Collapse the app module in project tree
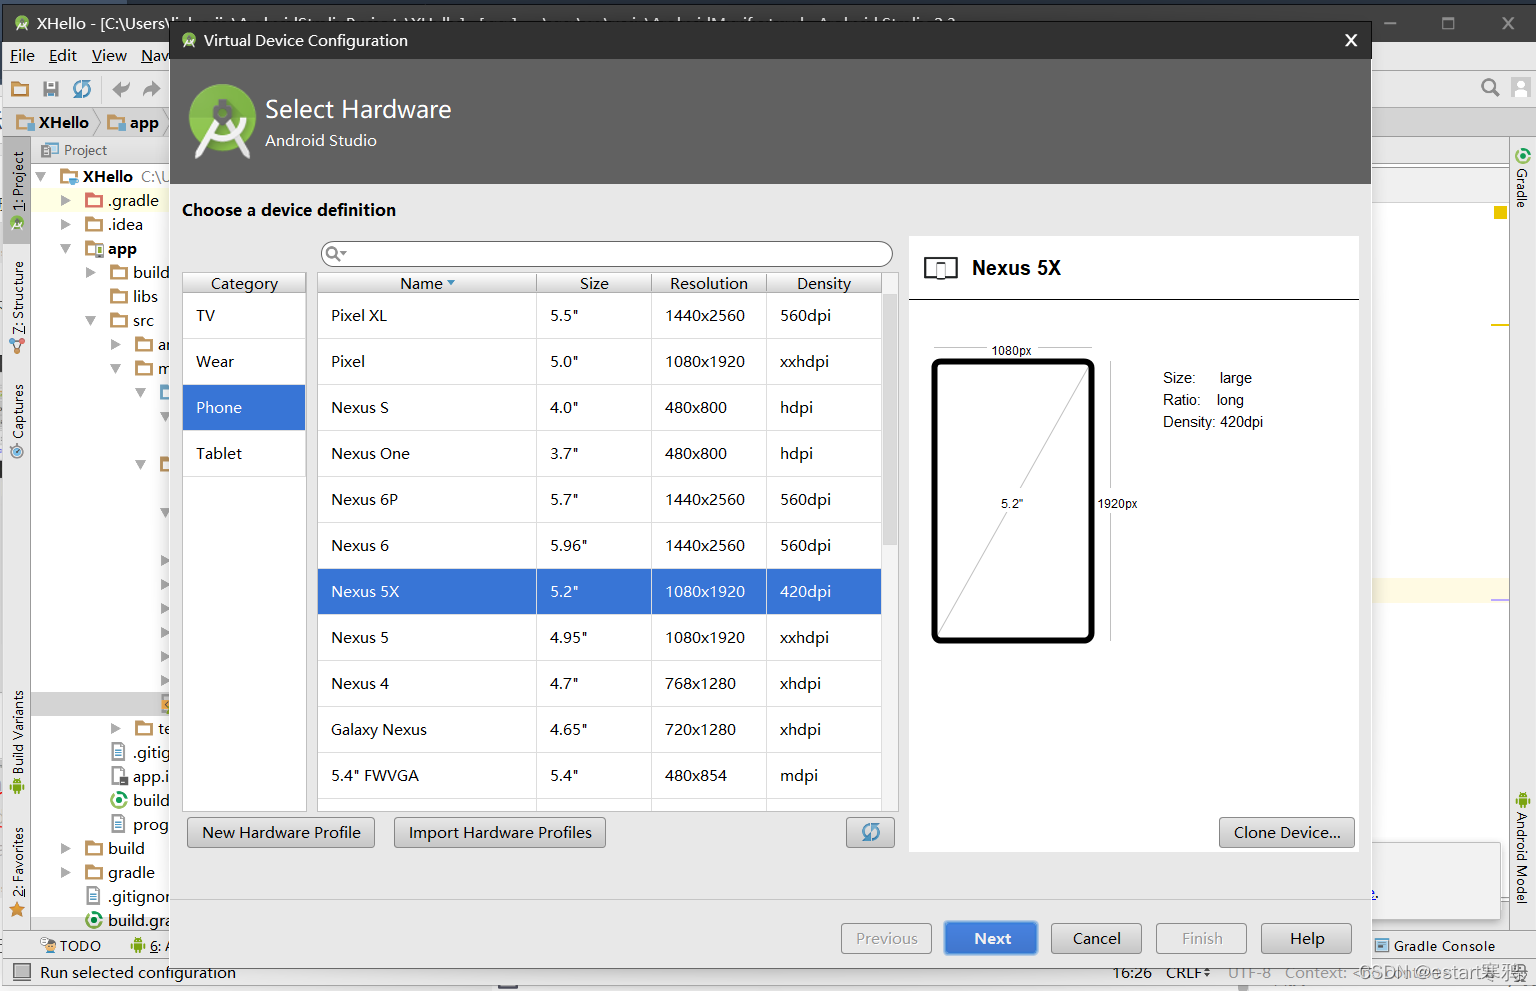Screen dimensions: 1536x991 (66, 248)
